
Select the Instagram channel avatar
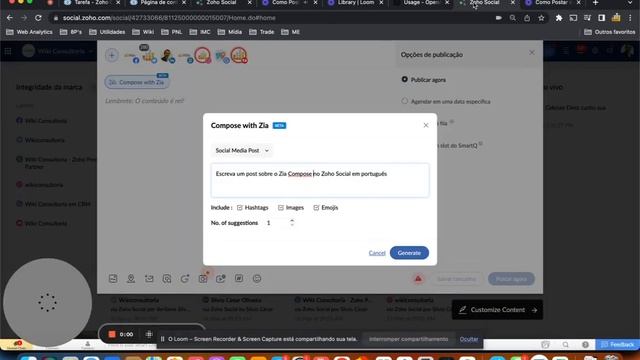(202, 56)
